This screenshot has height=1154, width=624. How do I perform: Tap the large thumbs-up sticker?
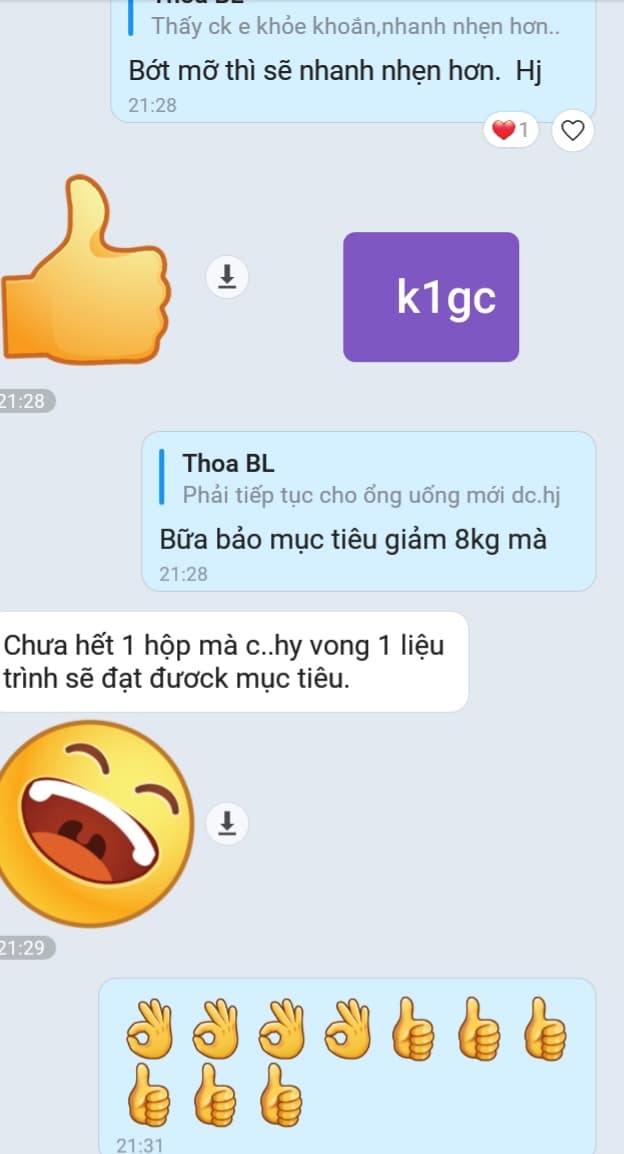pos(85,271)
